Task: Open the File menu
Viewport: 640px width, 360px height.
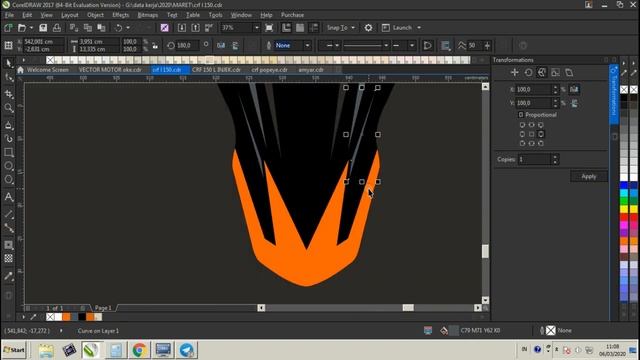Action: (x=9, y=15)
